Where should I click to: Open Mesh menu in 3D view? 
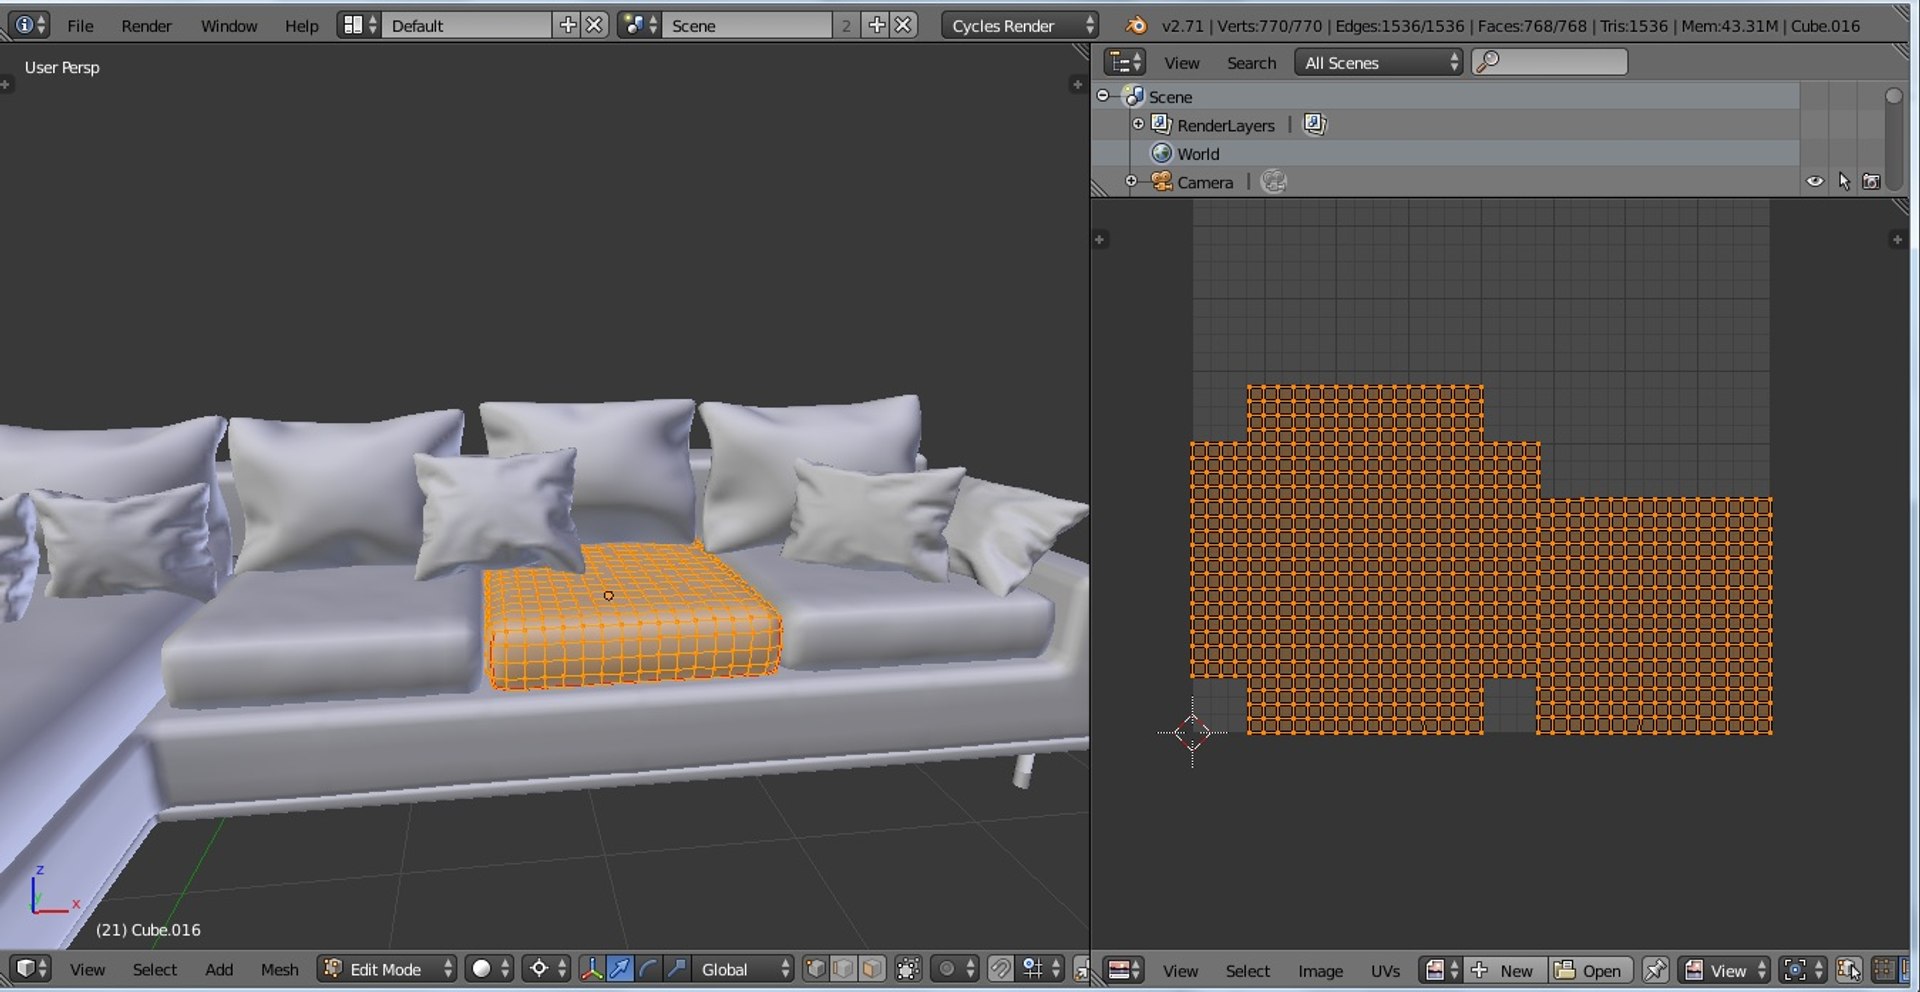(x=279, y=969)
